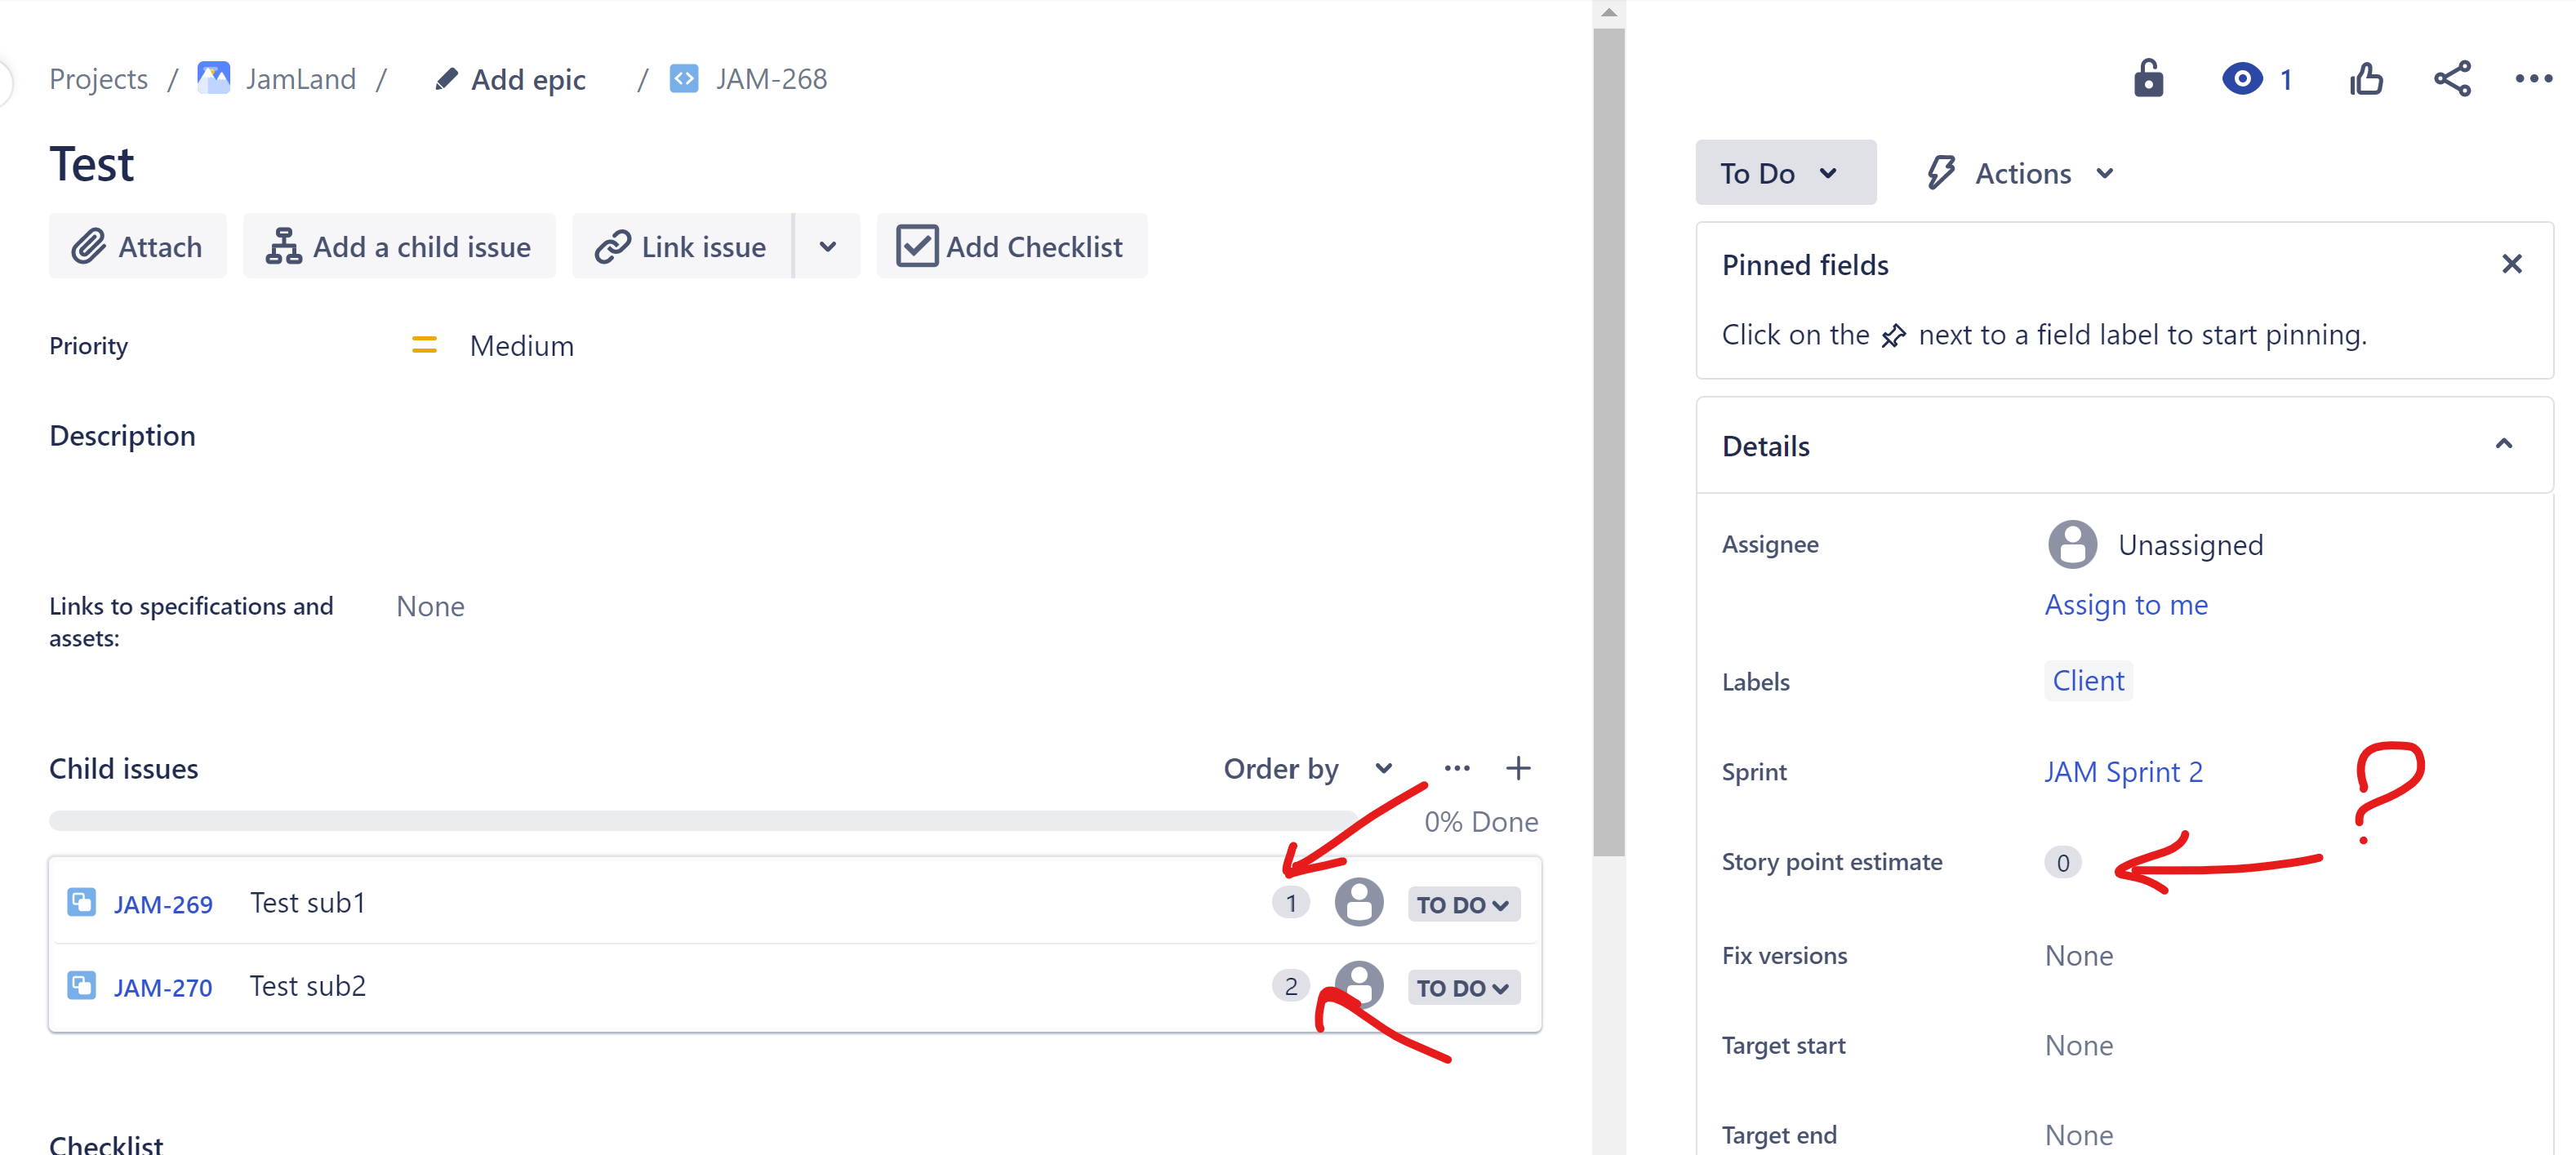This screenshot has height=1155, width=2576.
Task: Click the Medium priority field
Action: pyautogui.click(x=493, y=345)
